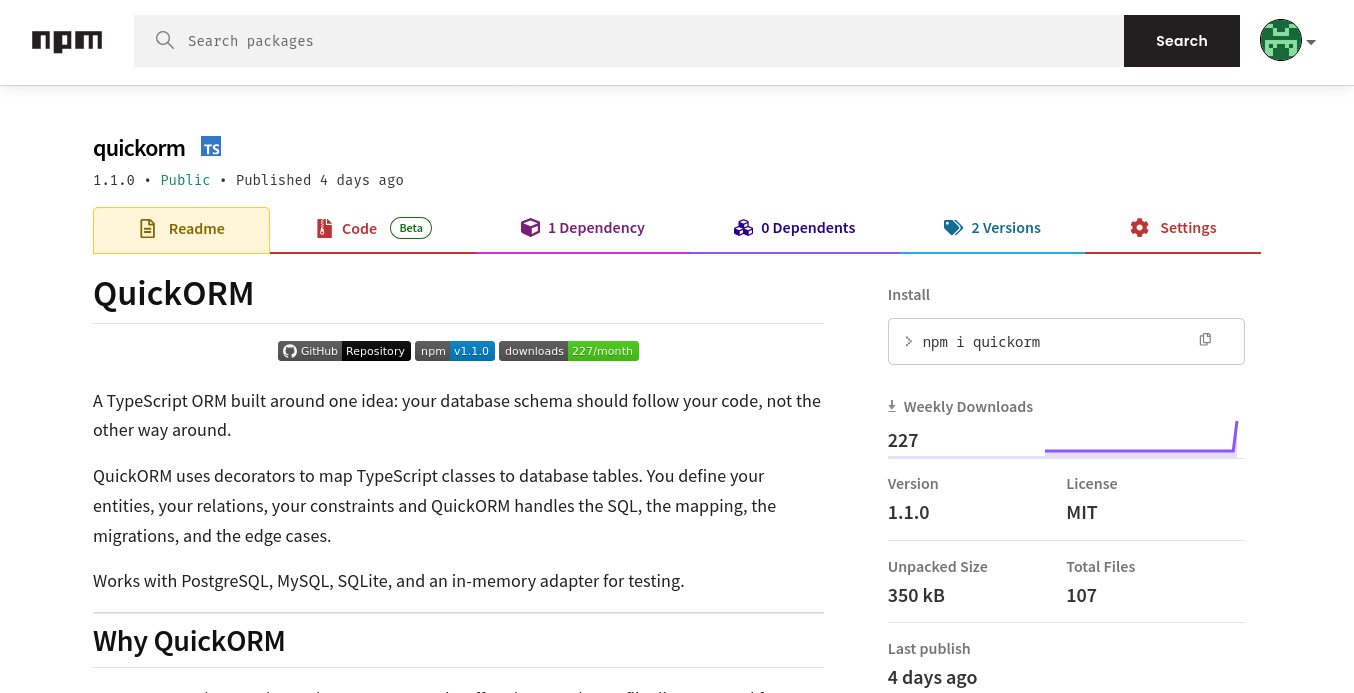Open the 1 Dependency tab
The image size is (1354, 693).
[x=582, y=229]
